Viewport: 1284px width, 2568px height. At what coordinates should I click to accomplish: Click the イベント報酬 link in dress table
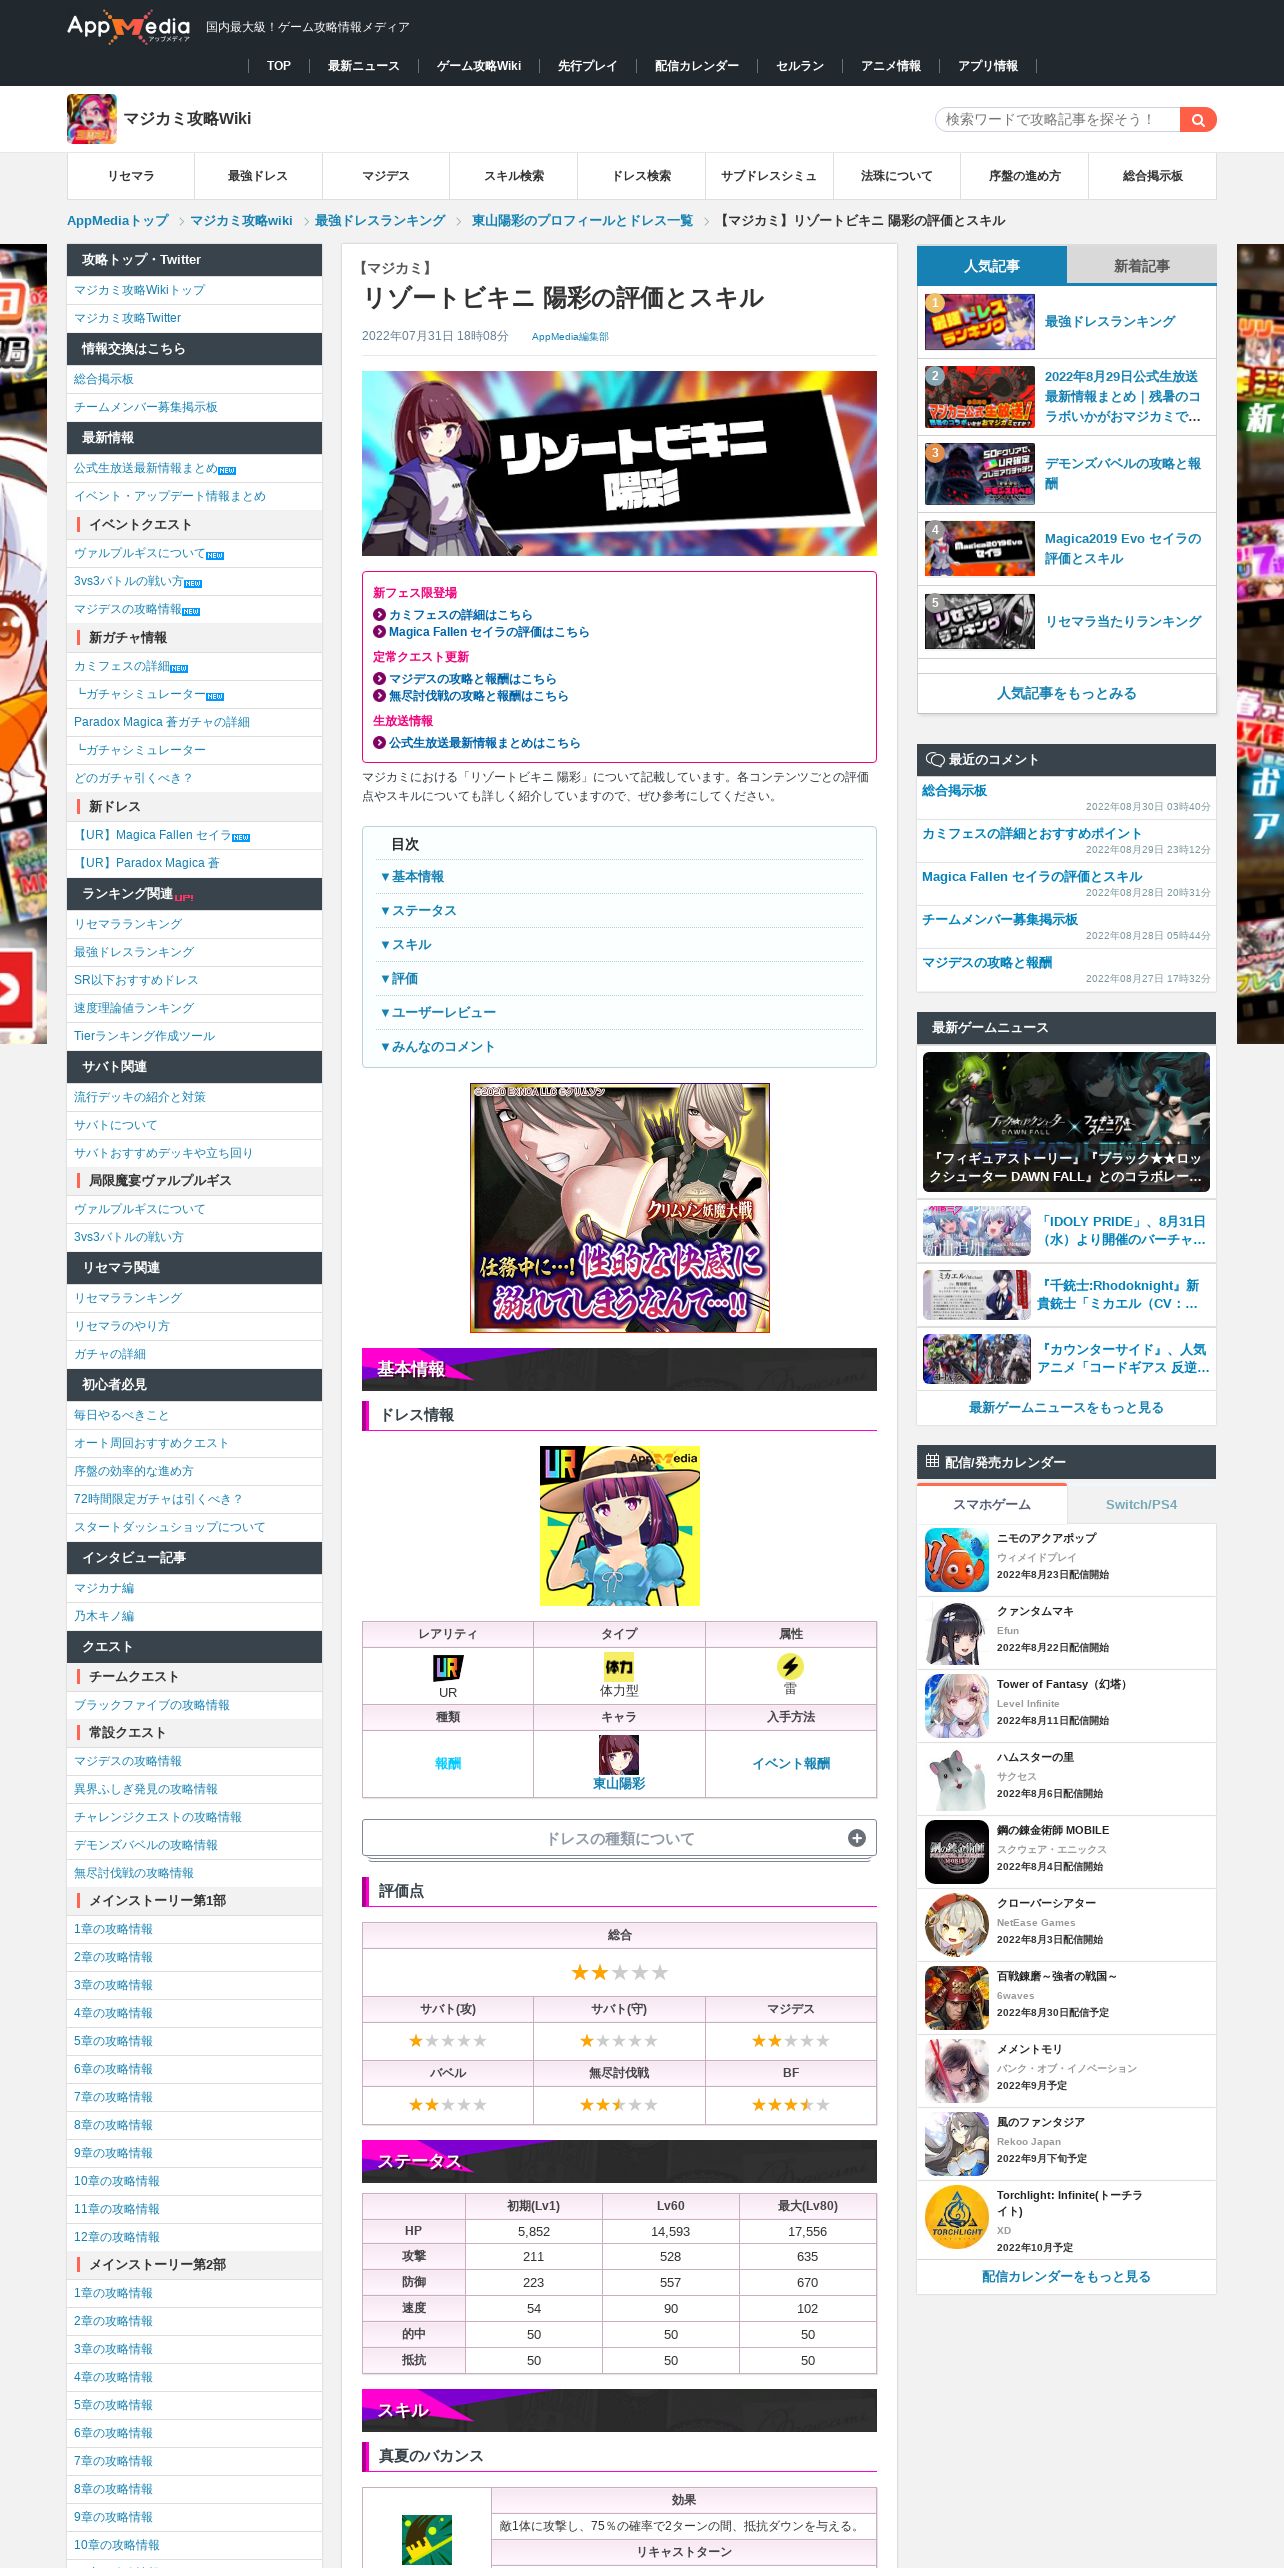[791, 1763]
